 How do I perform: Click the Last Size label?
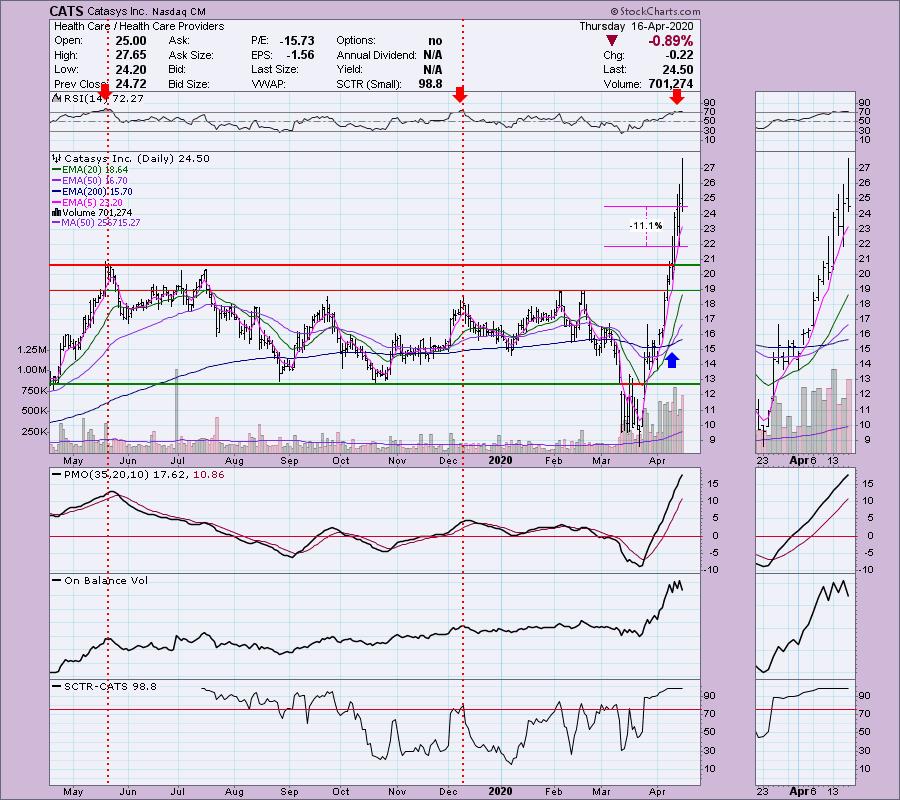pyautogui.click(x=275, y=69)
